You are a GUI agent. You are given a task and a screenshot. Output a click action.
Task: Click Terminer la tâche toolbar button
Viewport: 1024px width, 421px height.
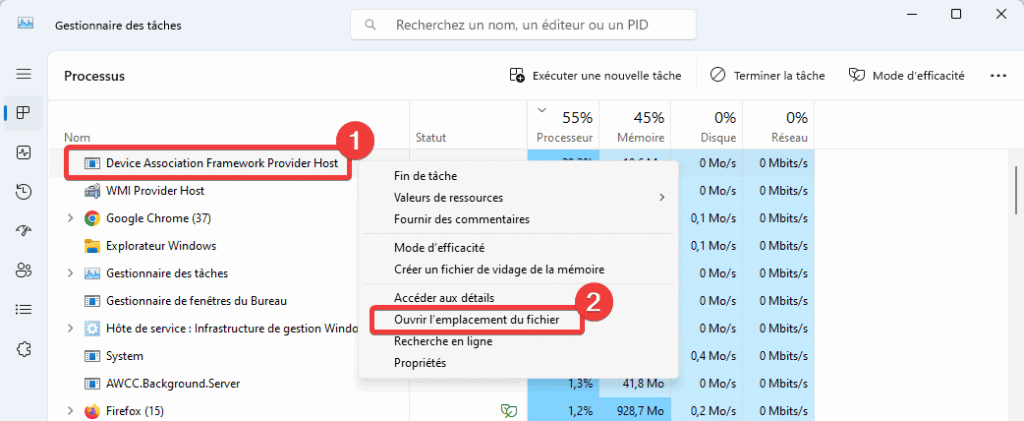pos(767,76)
